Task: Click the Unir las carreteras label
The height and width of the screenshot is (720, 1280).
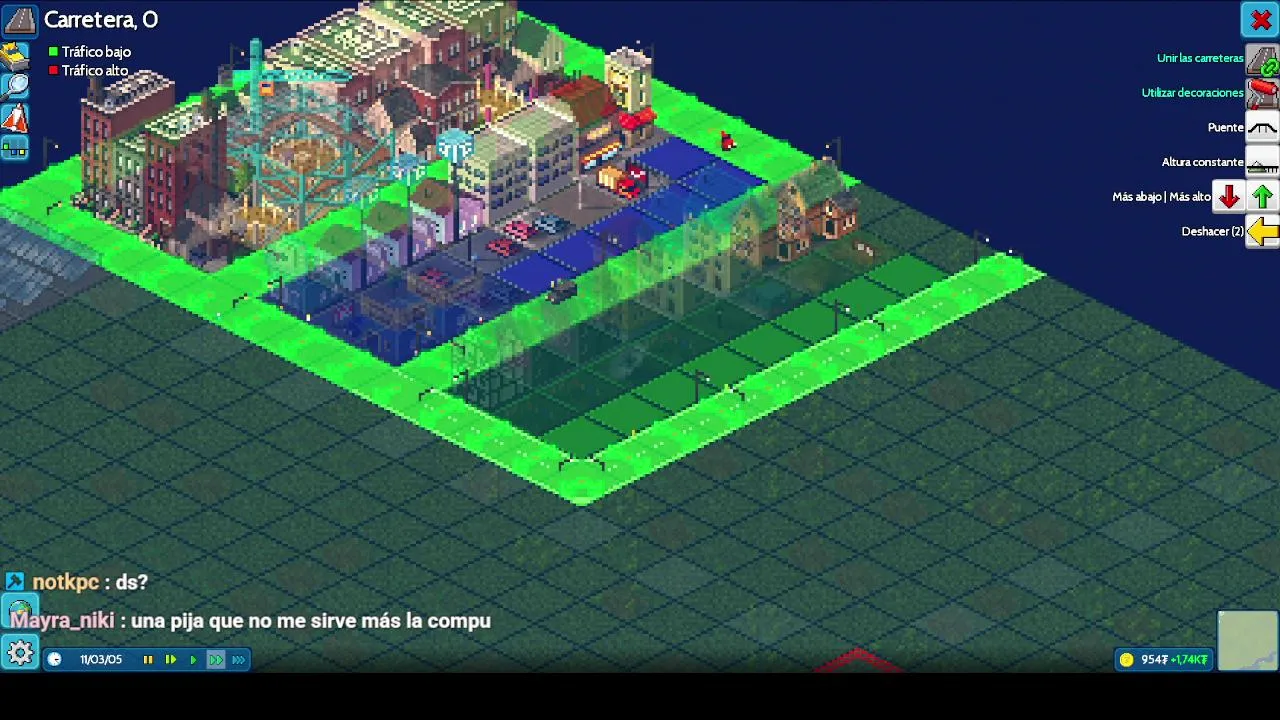Action: [x=1200, y=58]
